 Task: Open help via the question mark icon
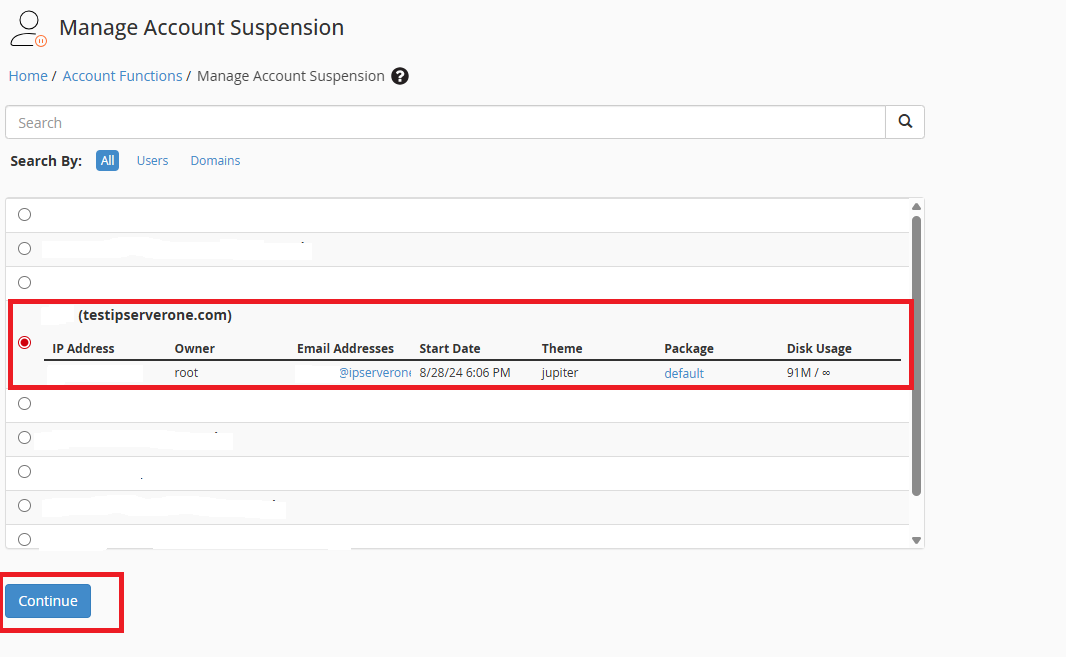pyautogui.click(x=400, y=76)
